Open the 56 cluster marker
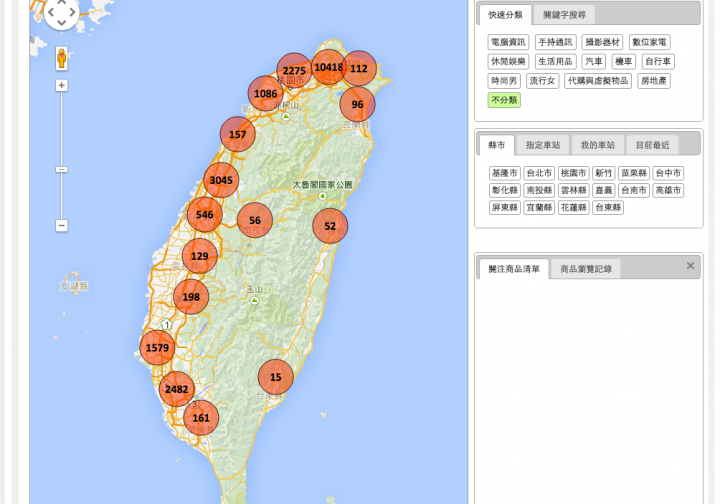720x504 pixels. pos(255,220)
